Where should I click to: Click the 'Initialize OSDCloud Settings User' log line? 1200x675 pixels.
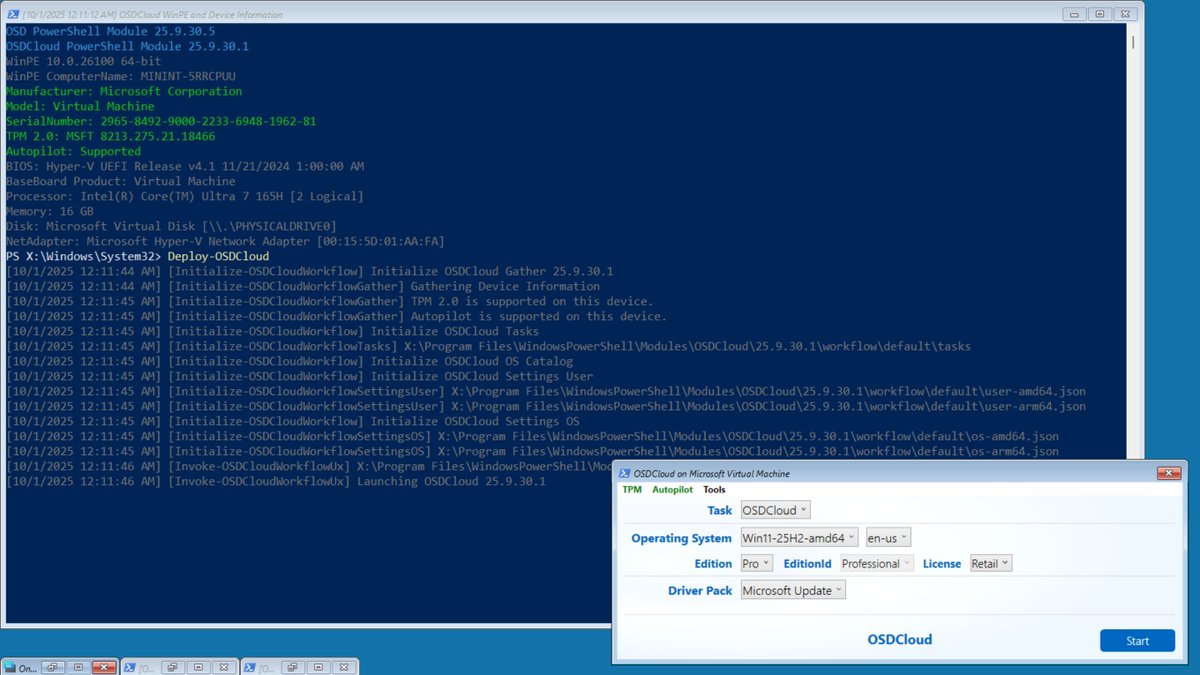(299, 377)
